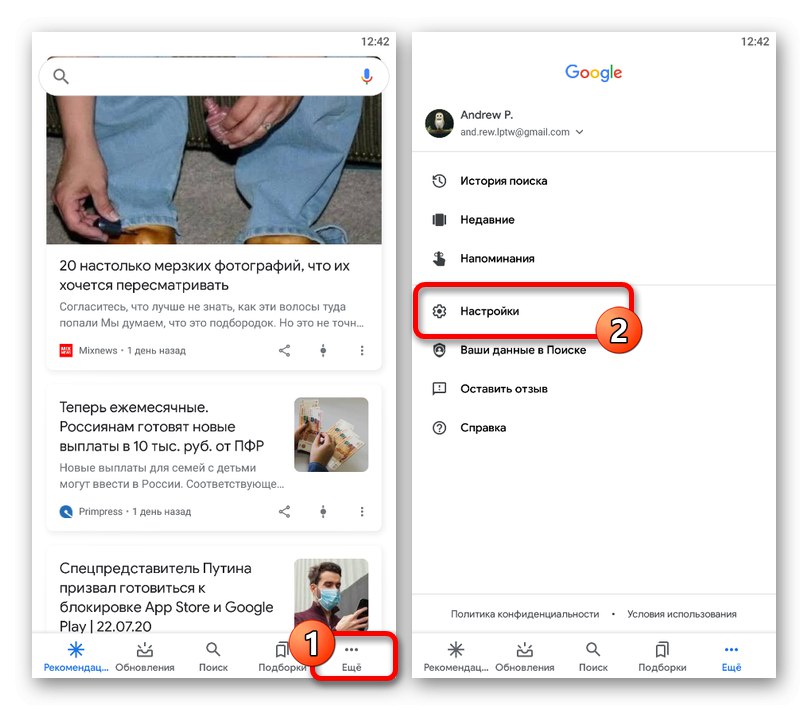Viewport: 808px width, 710px height.
Task: Open interest control for Mixnews article
Action: (x=323, y=351)
